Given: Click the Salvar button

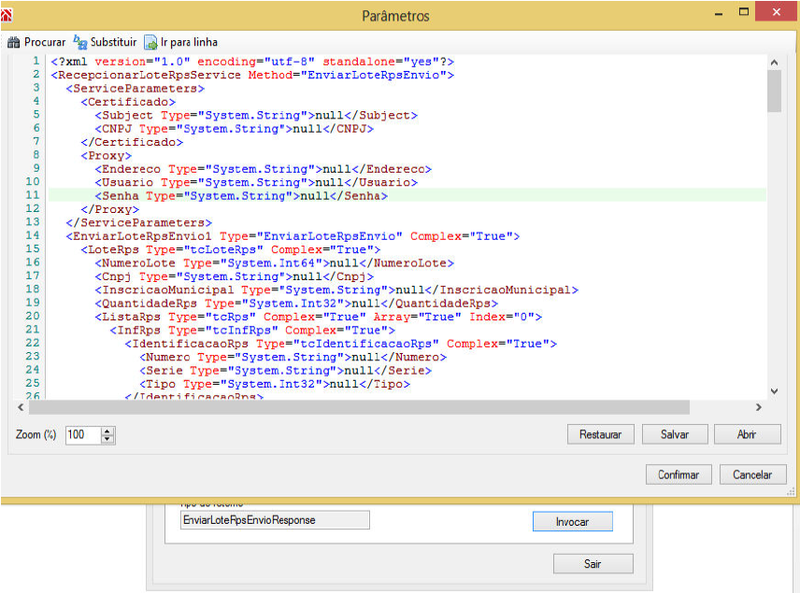Looking at the screenshot, I should pos(674,434).
